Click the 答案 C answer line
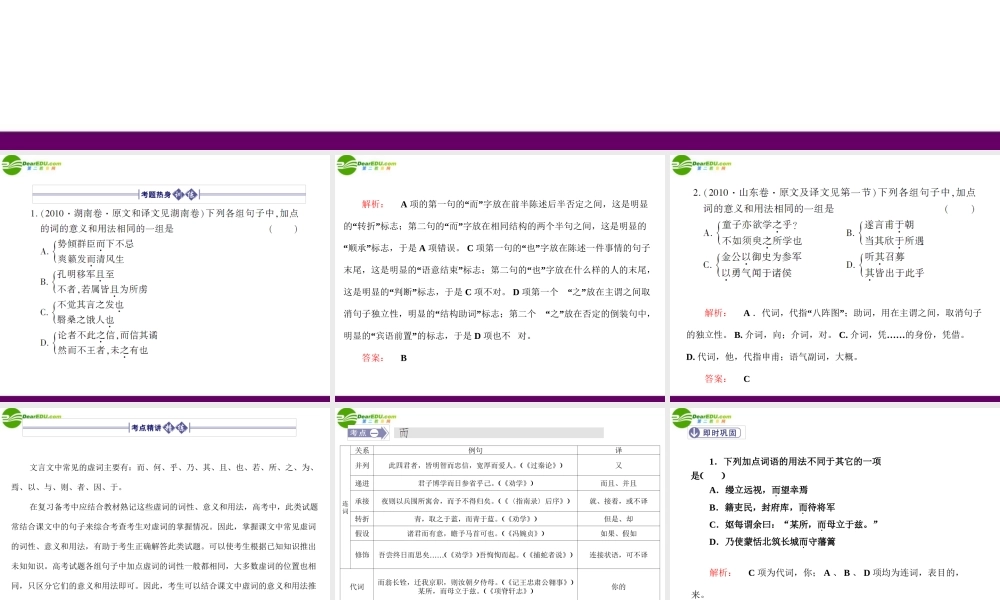1000x600 pixels. [x=727, y=379]
